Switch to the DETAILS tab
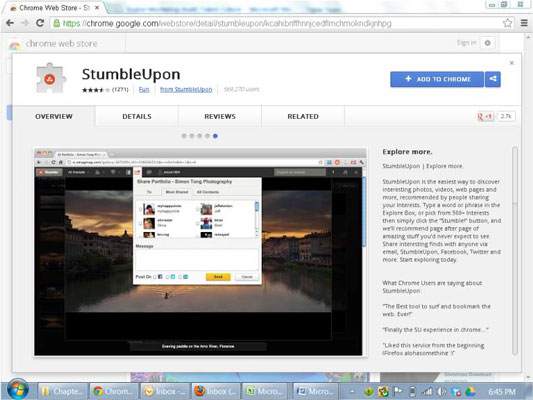The width and height of the screenshot is (533, 400). coord(137,116)
